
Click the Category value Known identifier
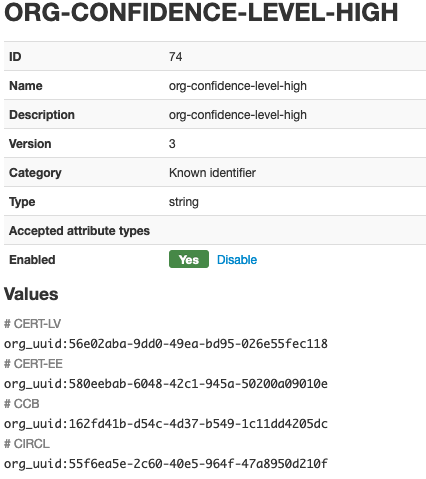point(212,173)
